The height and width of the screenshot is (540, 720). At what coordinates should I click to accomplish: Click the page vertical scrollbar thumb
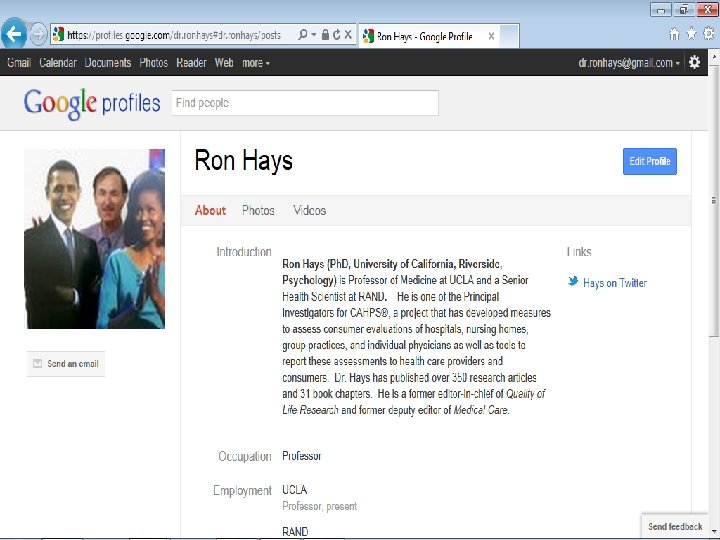(x=714, y=200)
